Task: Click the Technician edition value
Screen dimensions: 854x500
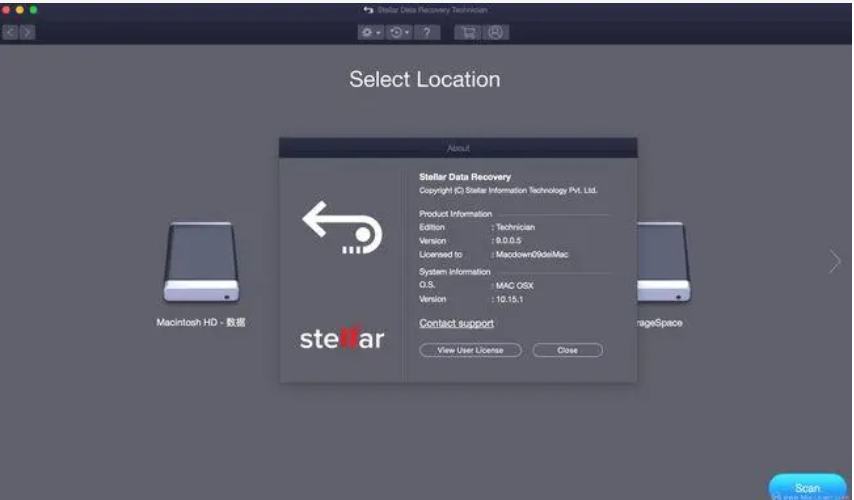Action: (515, 227)
